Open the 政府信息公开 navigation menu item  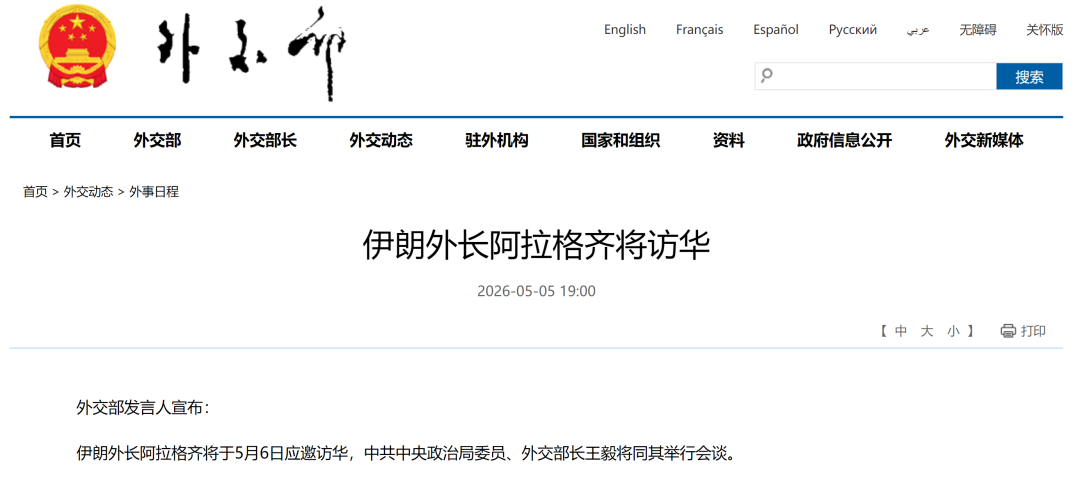(844, 141)
